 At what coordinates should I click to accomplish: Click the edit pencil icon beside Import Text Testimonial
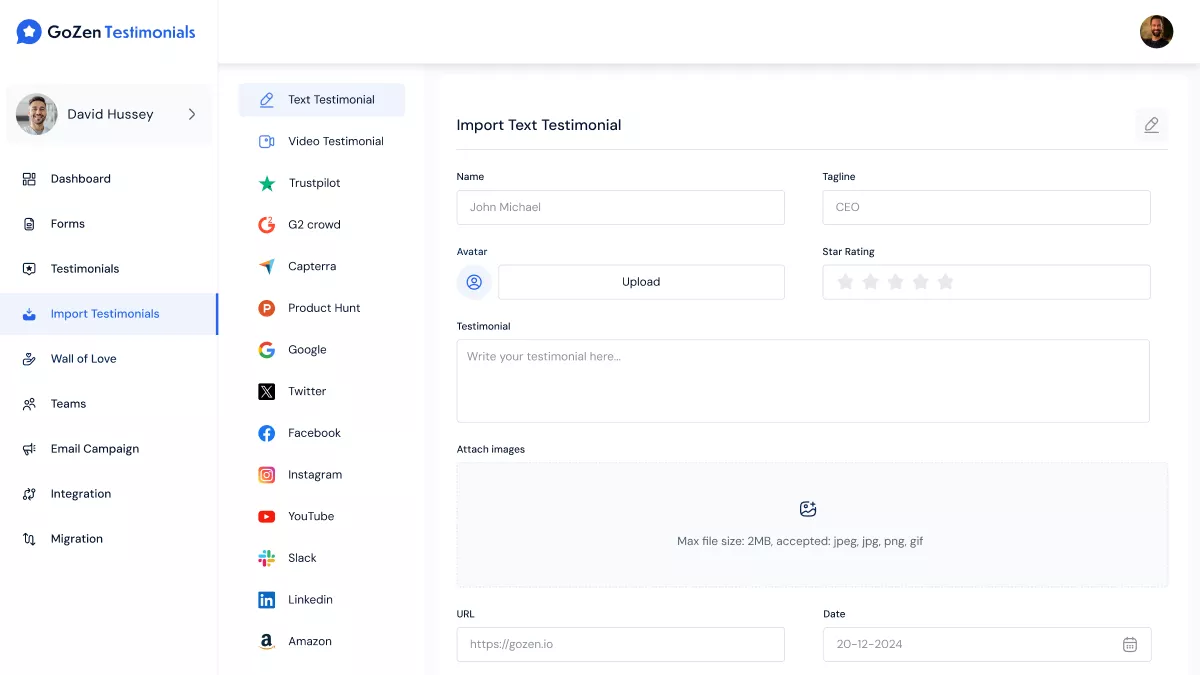click(x=1151, y=125)
